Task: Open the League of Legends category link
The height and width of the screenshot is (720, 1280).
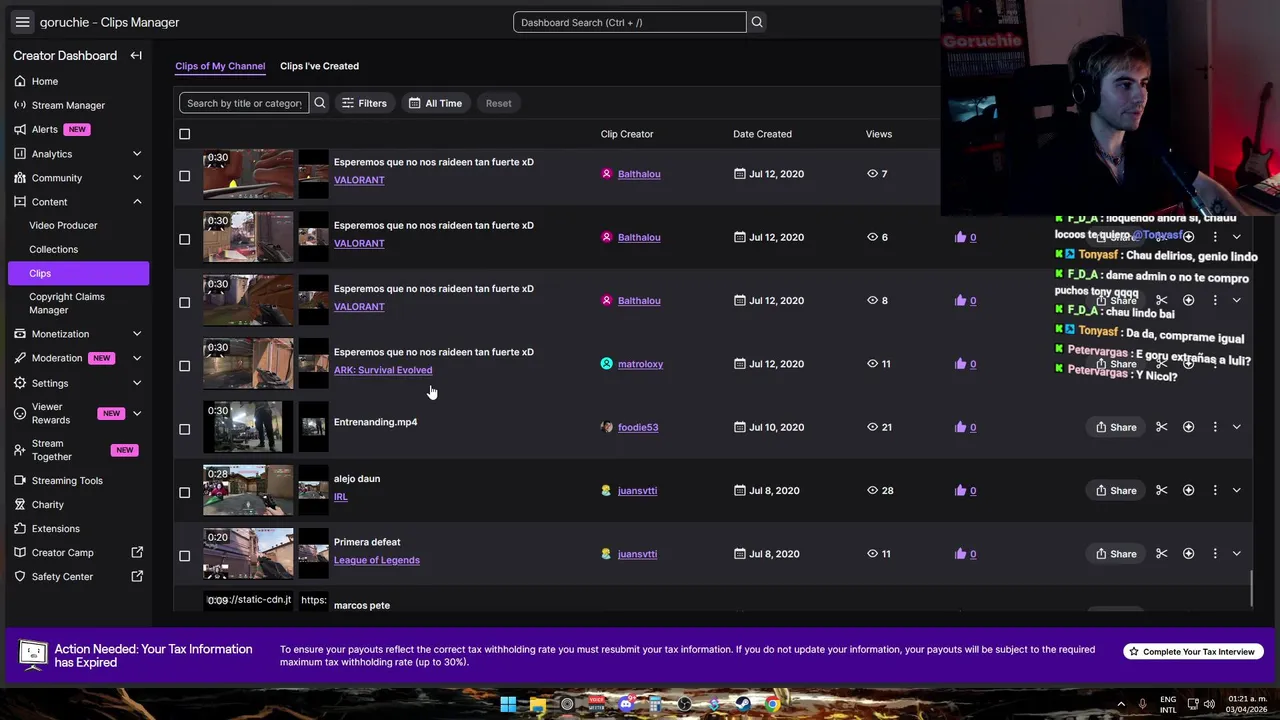Action: (x=377, y=560)
